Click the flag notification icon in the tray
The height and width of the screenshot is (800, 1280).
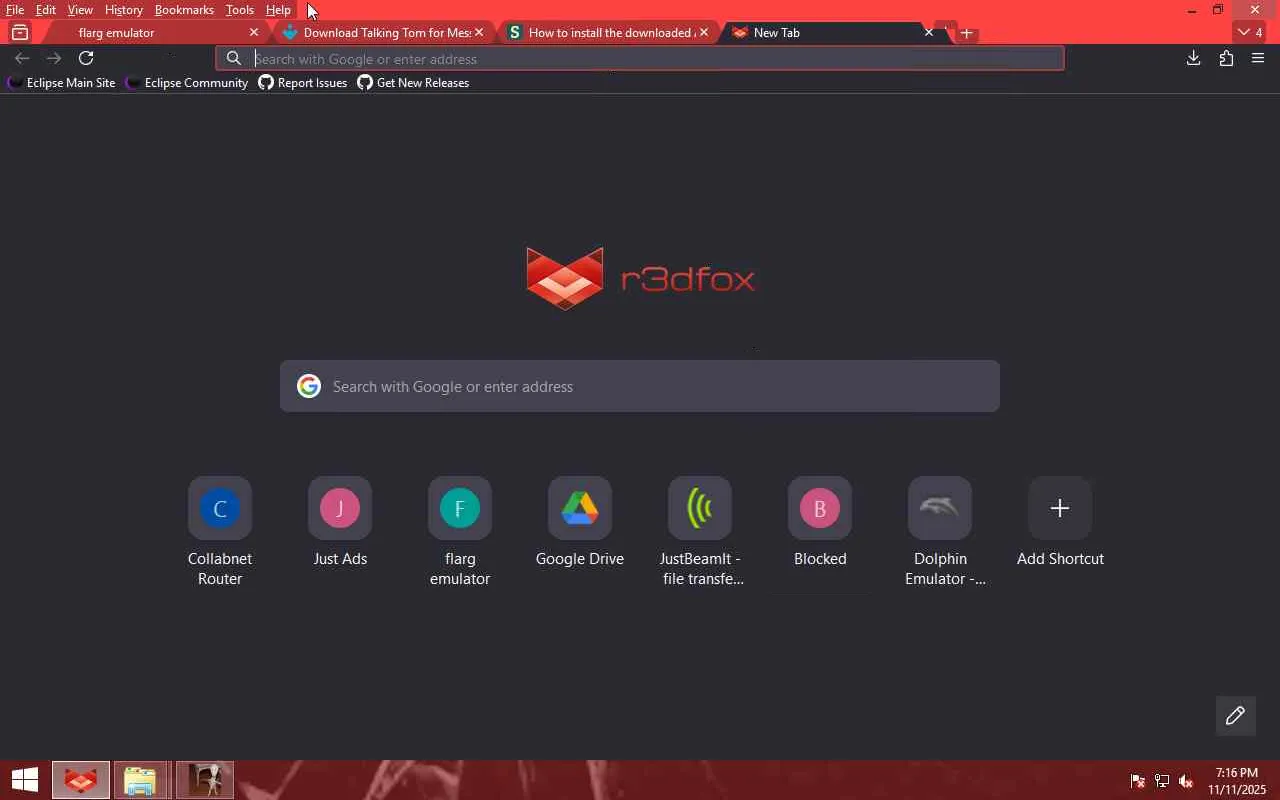pos(1138,781)
